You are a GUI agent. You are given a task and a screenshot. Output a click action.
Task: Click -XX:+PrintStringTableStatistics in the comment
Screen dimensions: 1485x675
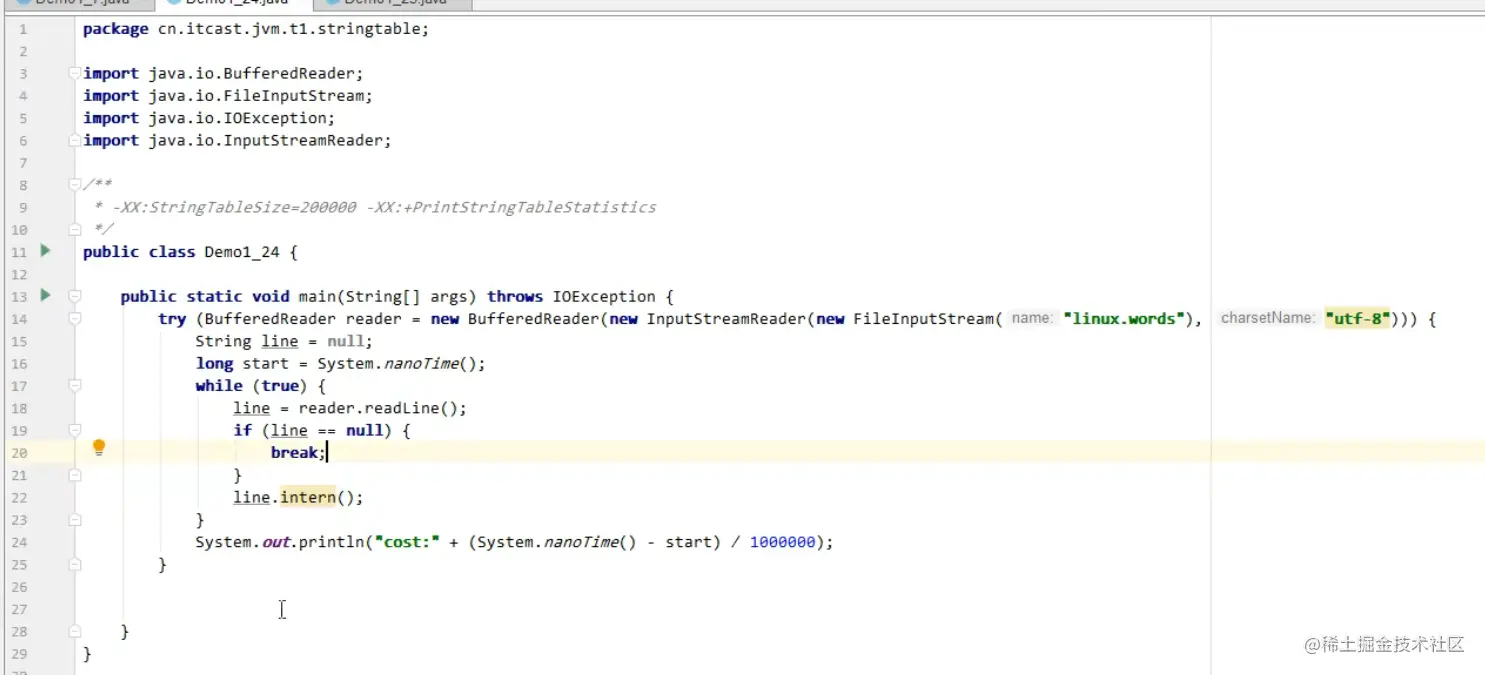[x=511, y=207]
